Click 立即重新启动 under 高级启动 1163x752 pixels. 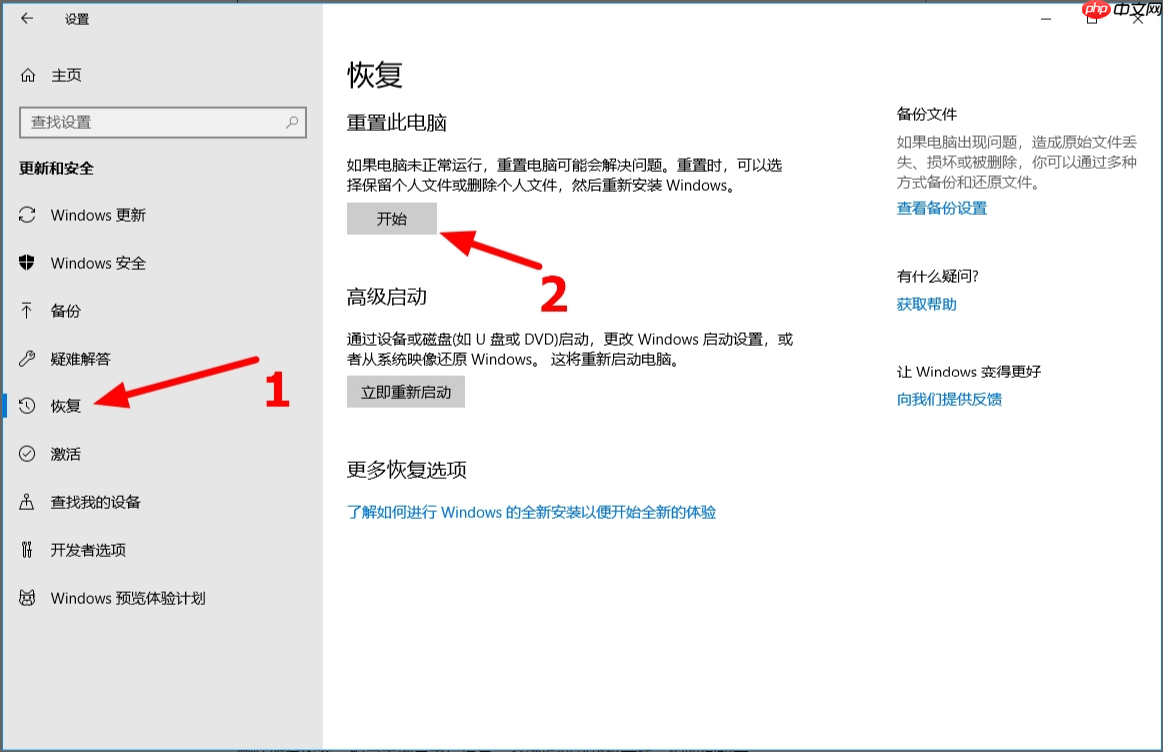click(405, 392)
